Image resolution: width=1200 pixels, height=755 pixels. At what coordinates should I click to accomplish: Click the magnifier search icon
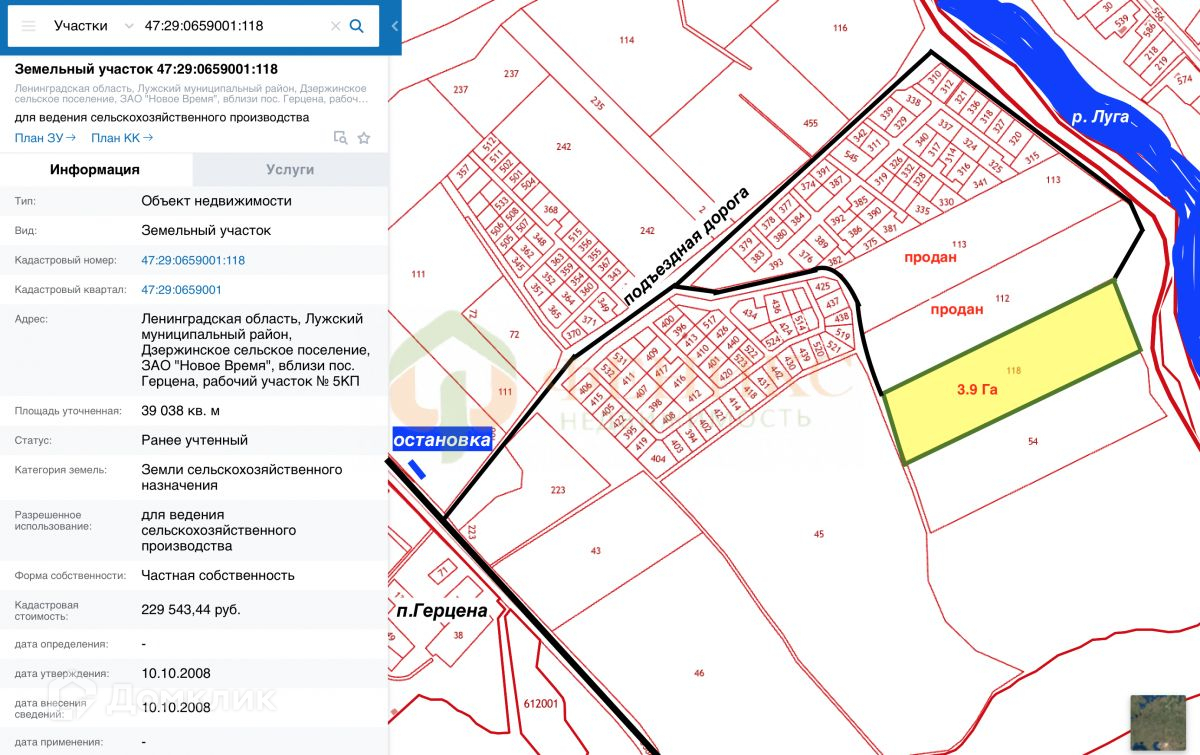356,26
